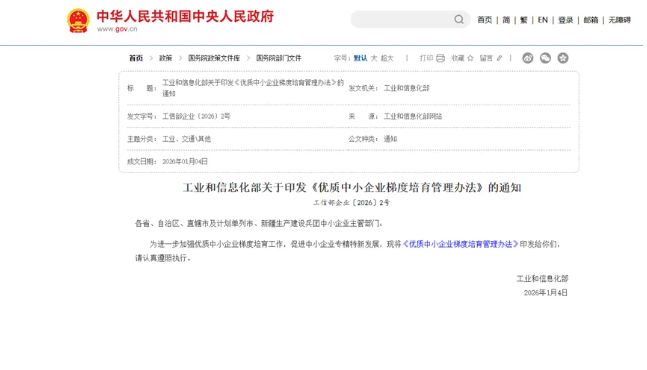This screenshot has width=647, height=370.
Task: Open the 《优质中小企业梯度培育管理办法》 blue link
Action: (x=460, y=244)
